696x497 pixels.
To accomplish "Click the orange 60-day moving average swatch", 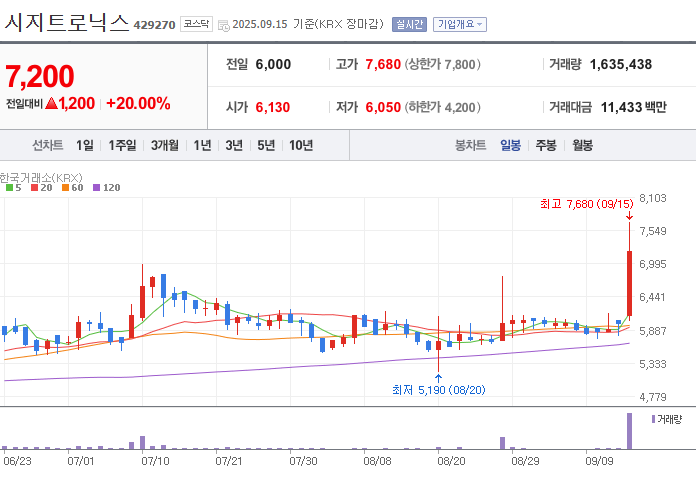I will pyautogui.click(x=65, y=188).
